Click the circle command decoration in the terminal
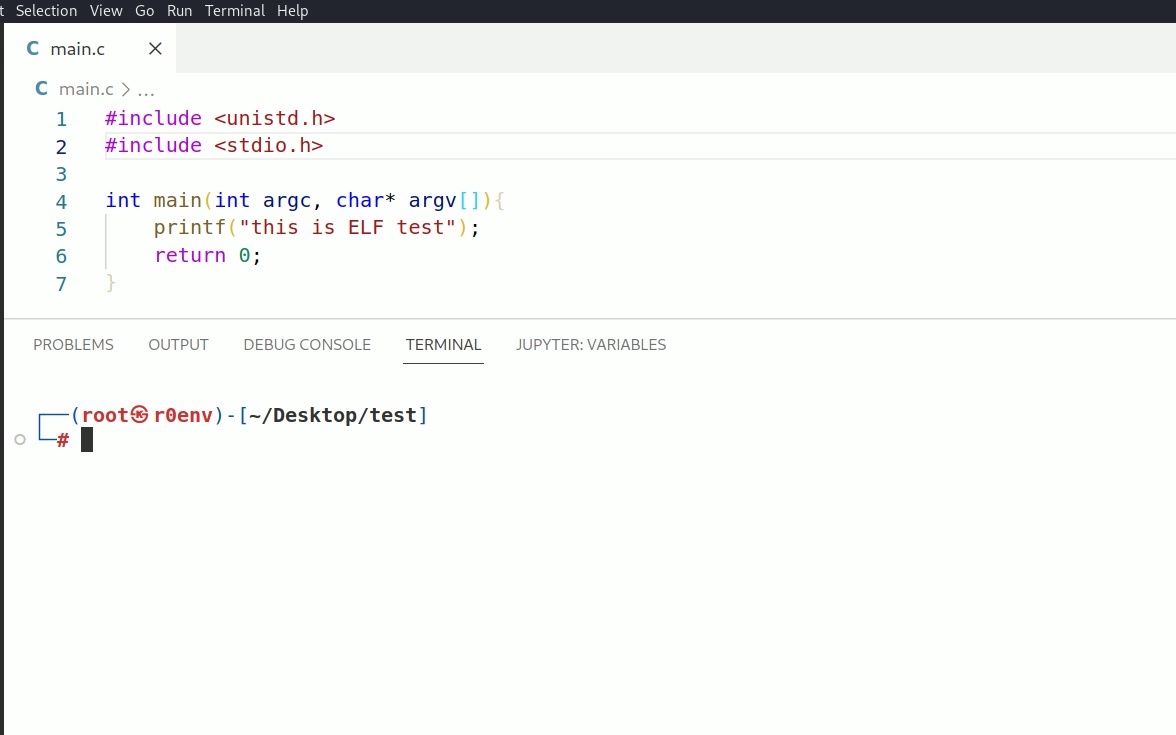The image size is (1176, 735). click(x=20, y=439)
